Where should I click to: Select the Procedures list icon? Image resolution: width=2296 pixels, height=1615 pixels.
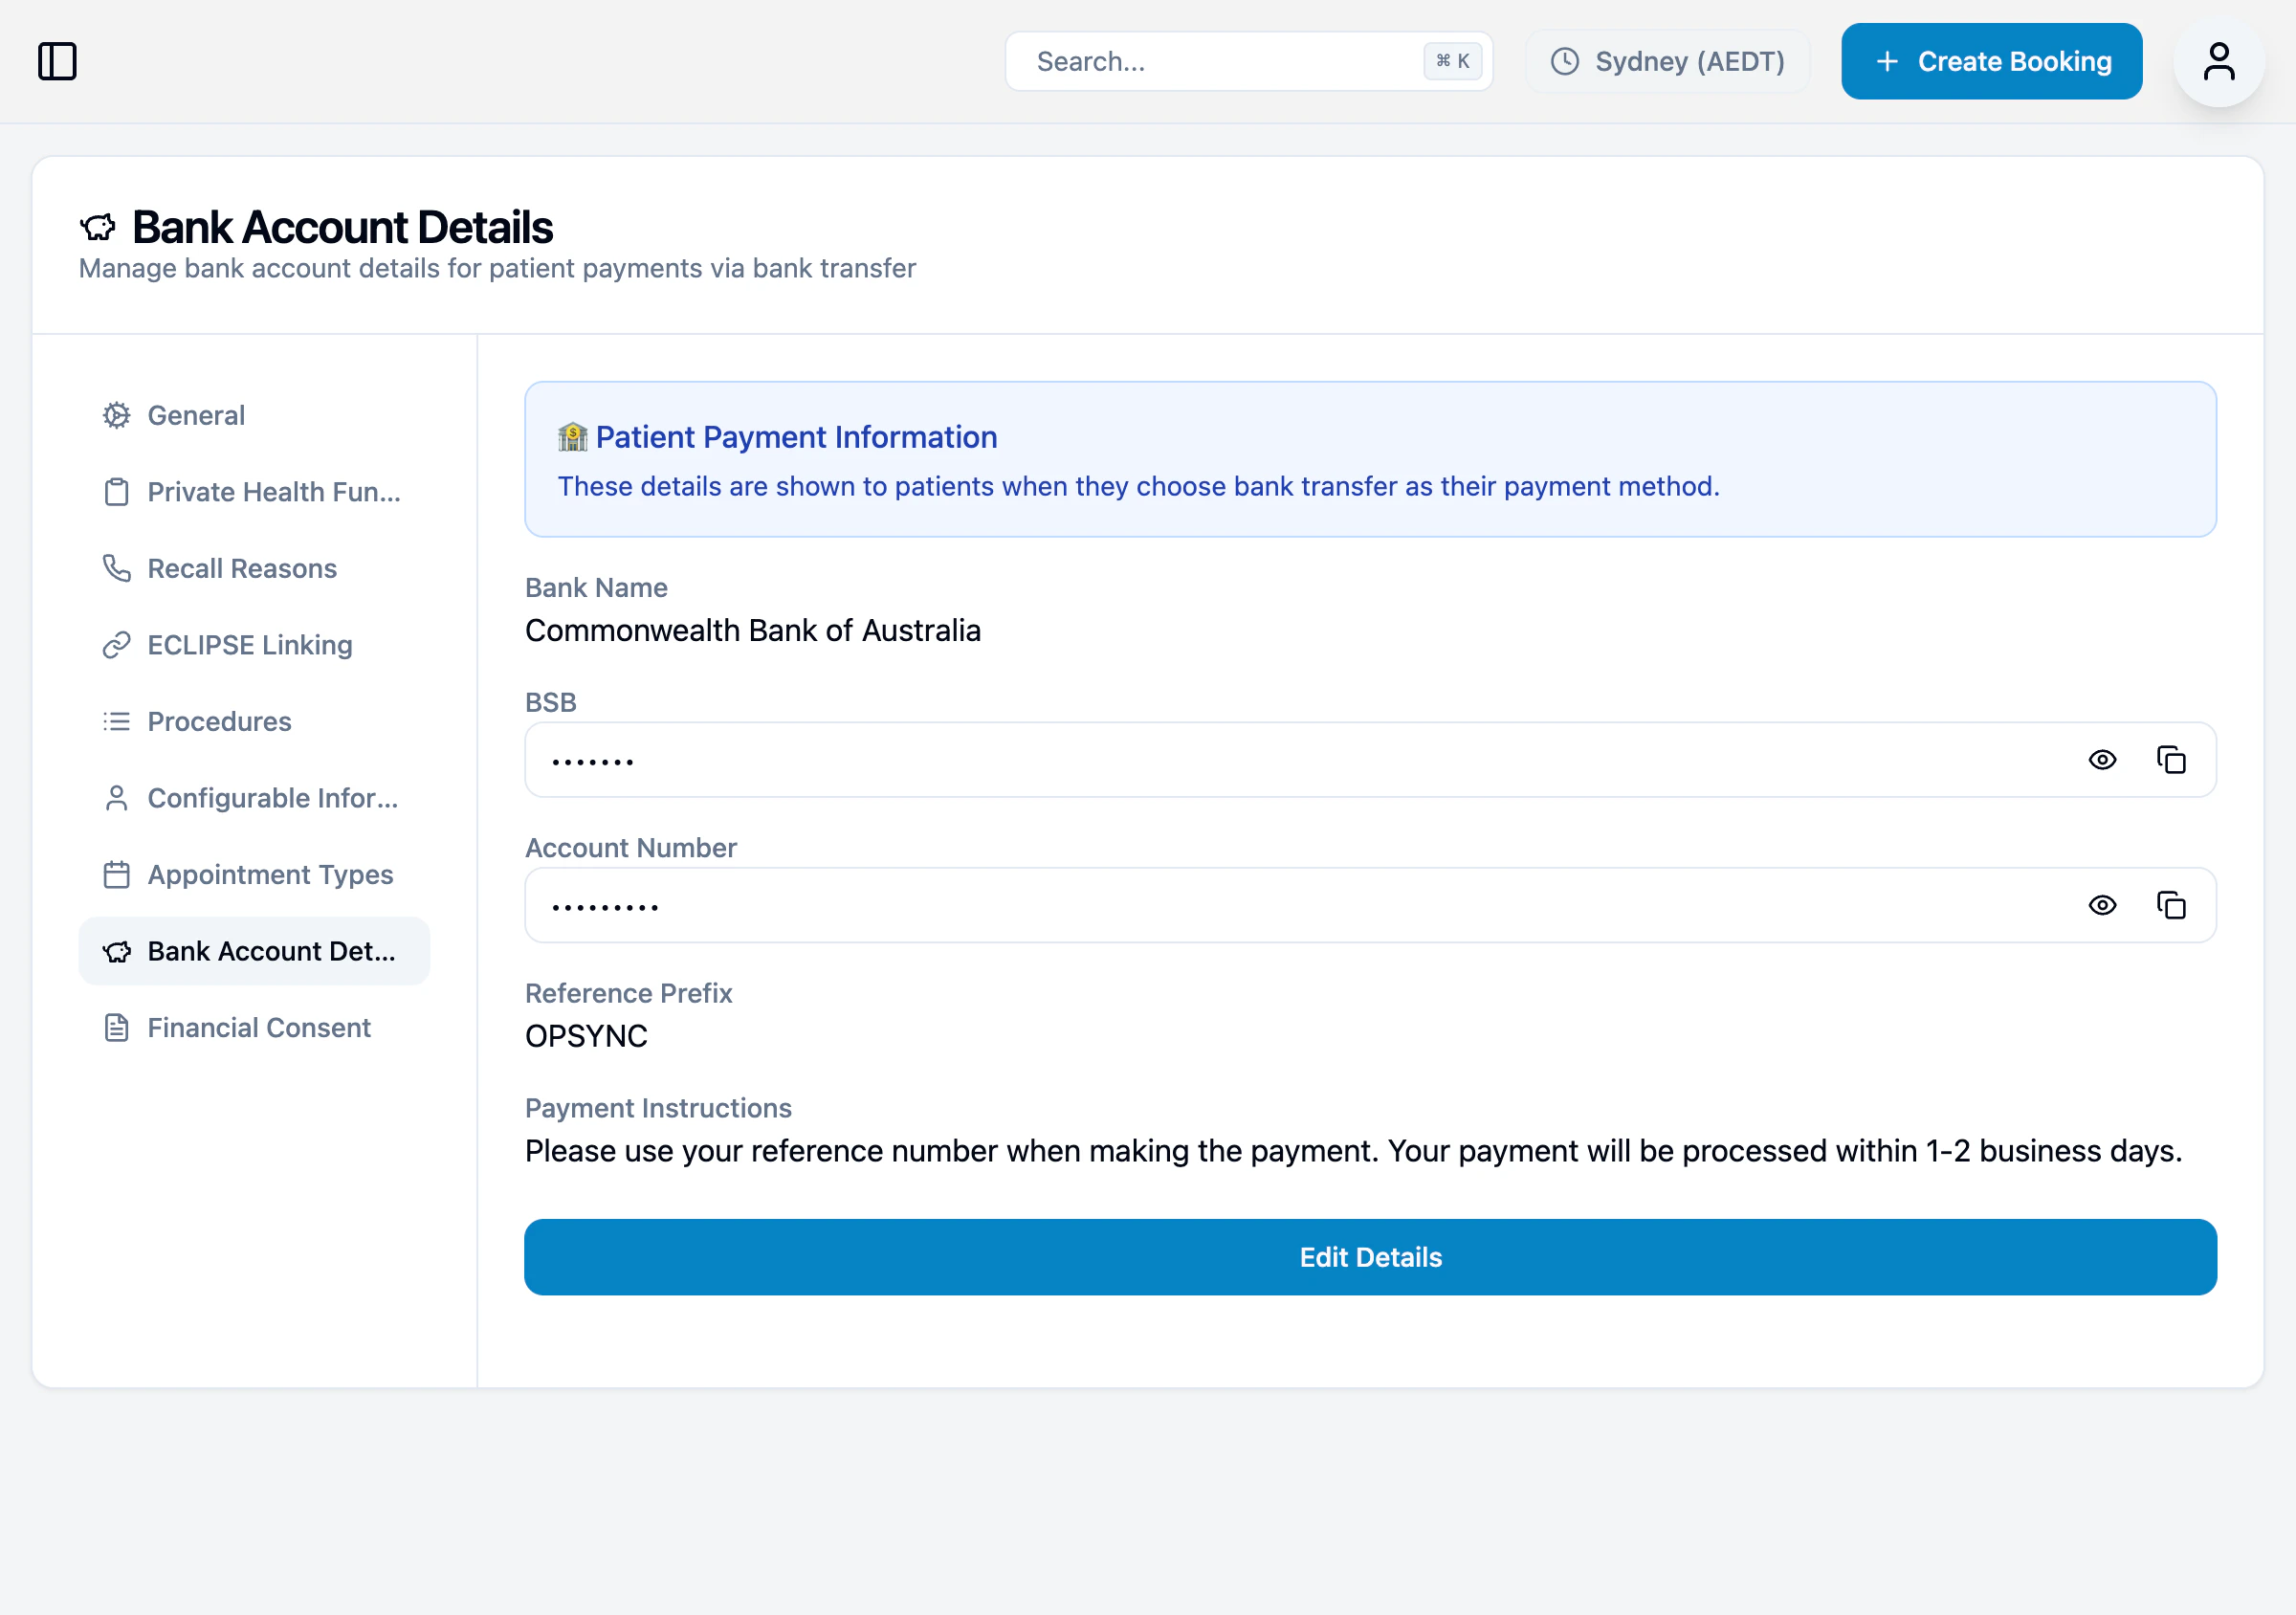116,721
